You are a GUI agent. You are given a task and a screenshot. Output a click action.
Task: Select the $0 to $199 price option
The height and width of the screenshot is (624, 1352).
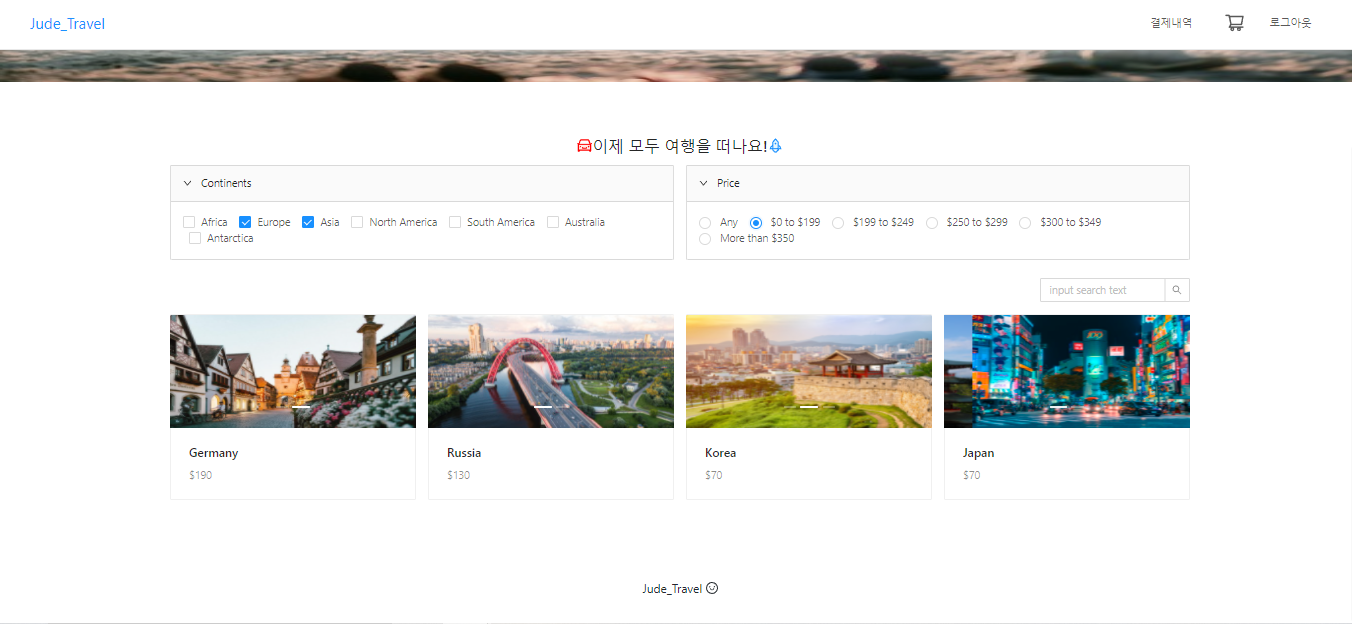pos(756,223)
